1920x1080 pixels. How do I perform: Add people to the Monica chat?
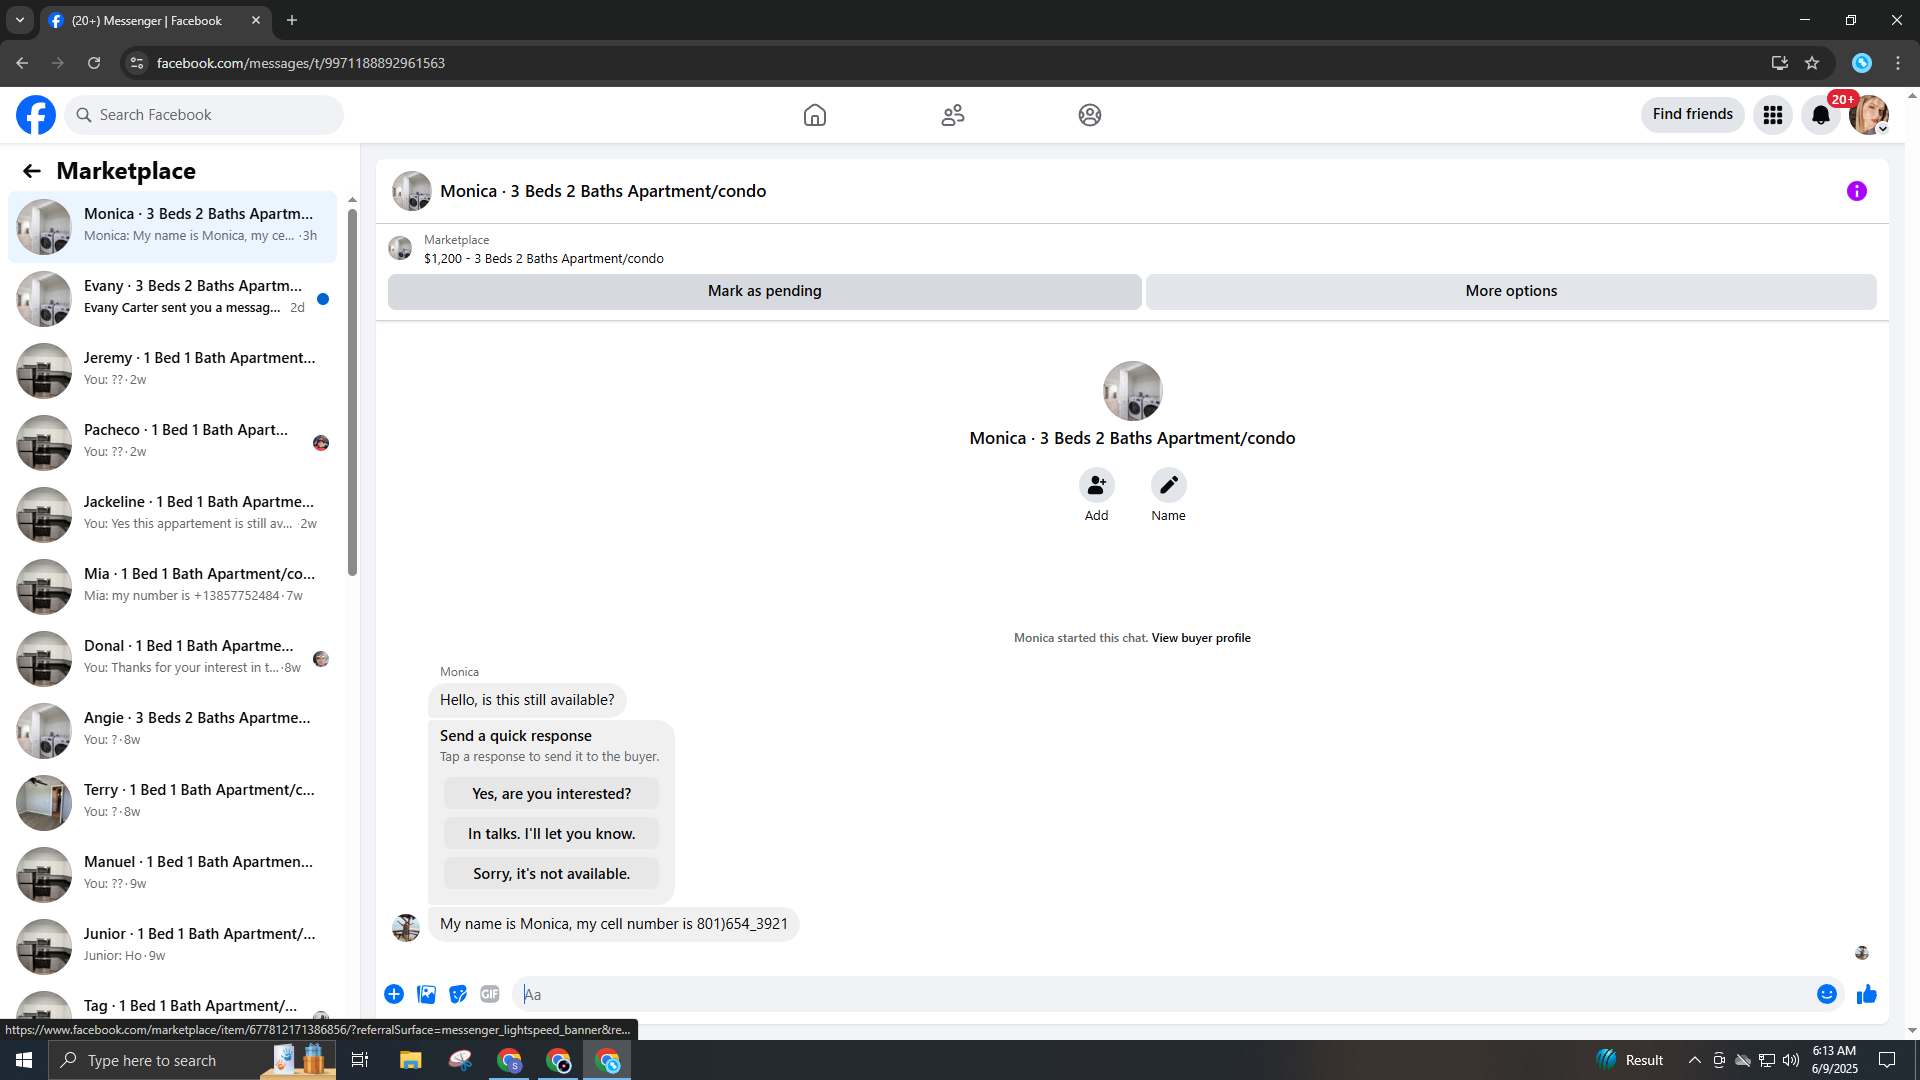click(1097, 486)
